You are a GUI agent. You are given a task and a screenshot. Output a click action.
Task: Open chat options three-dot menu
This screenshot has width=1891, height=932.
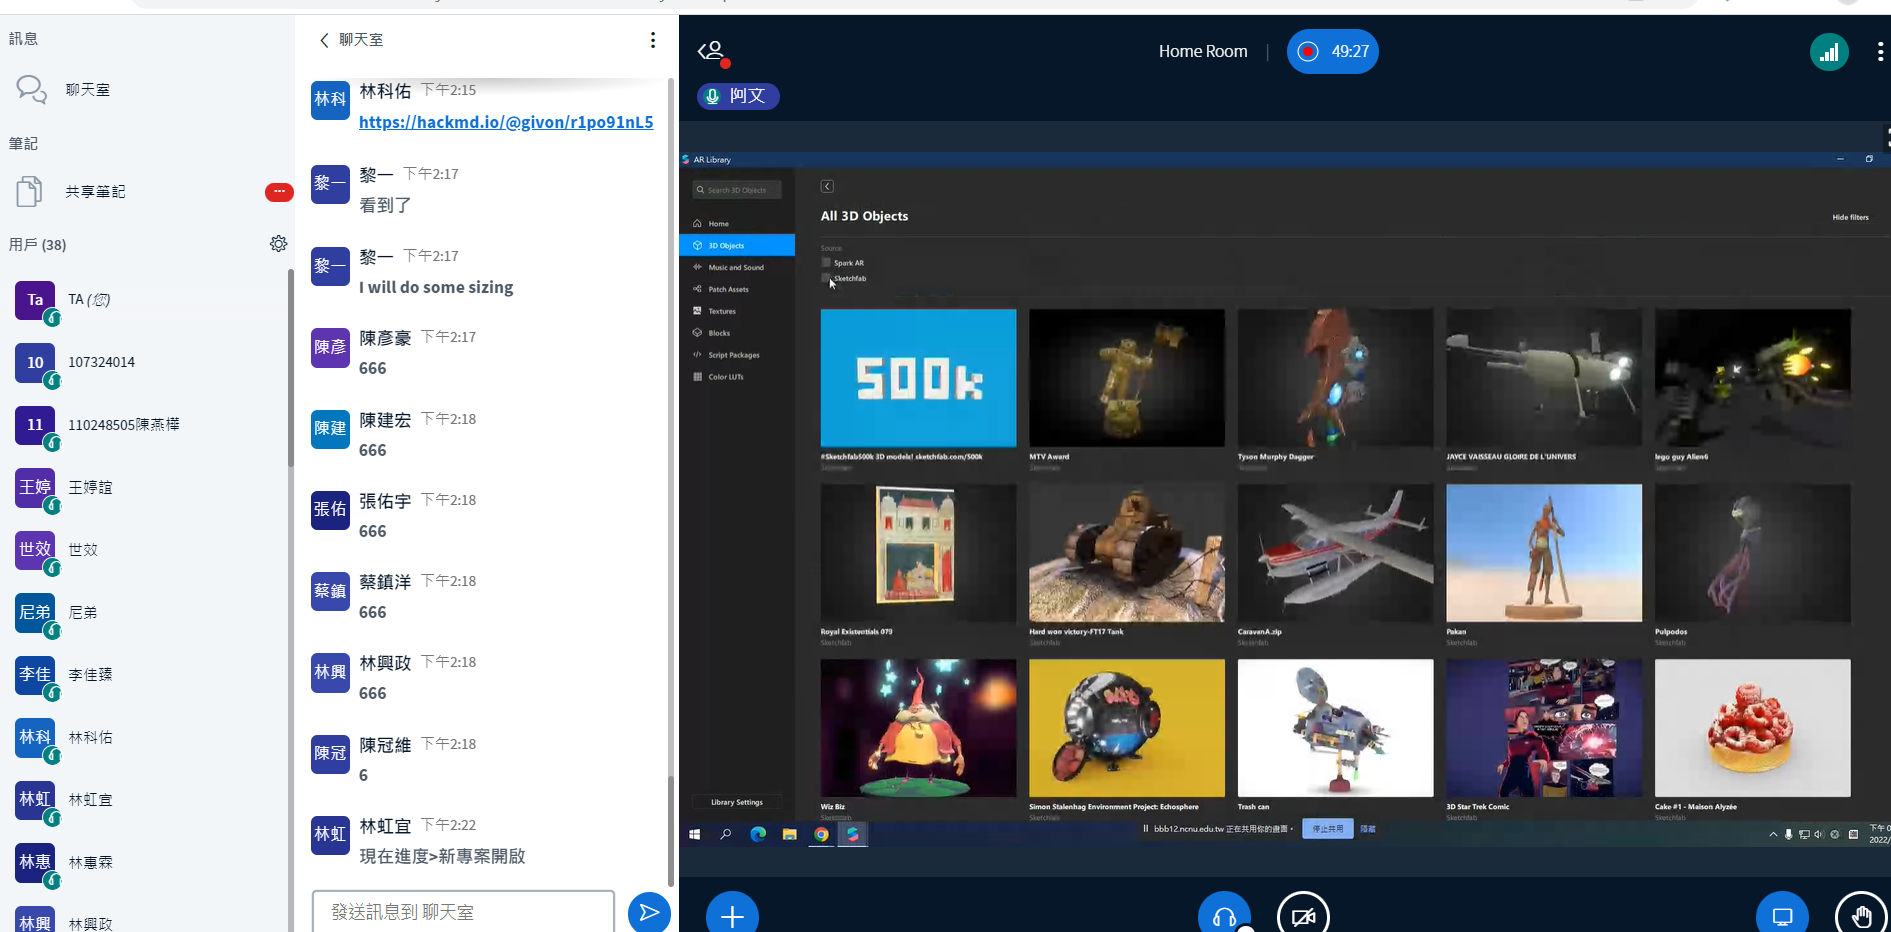point(653,40)
